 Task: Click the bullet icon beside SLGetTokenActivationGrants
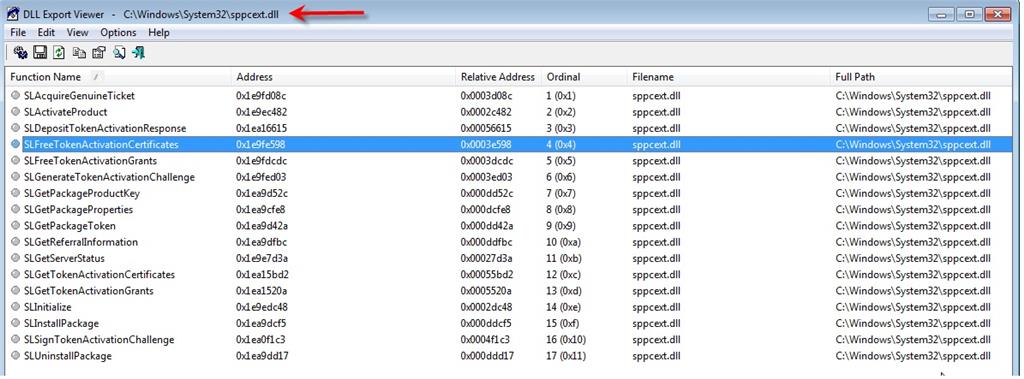(x=16, y=291)
